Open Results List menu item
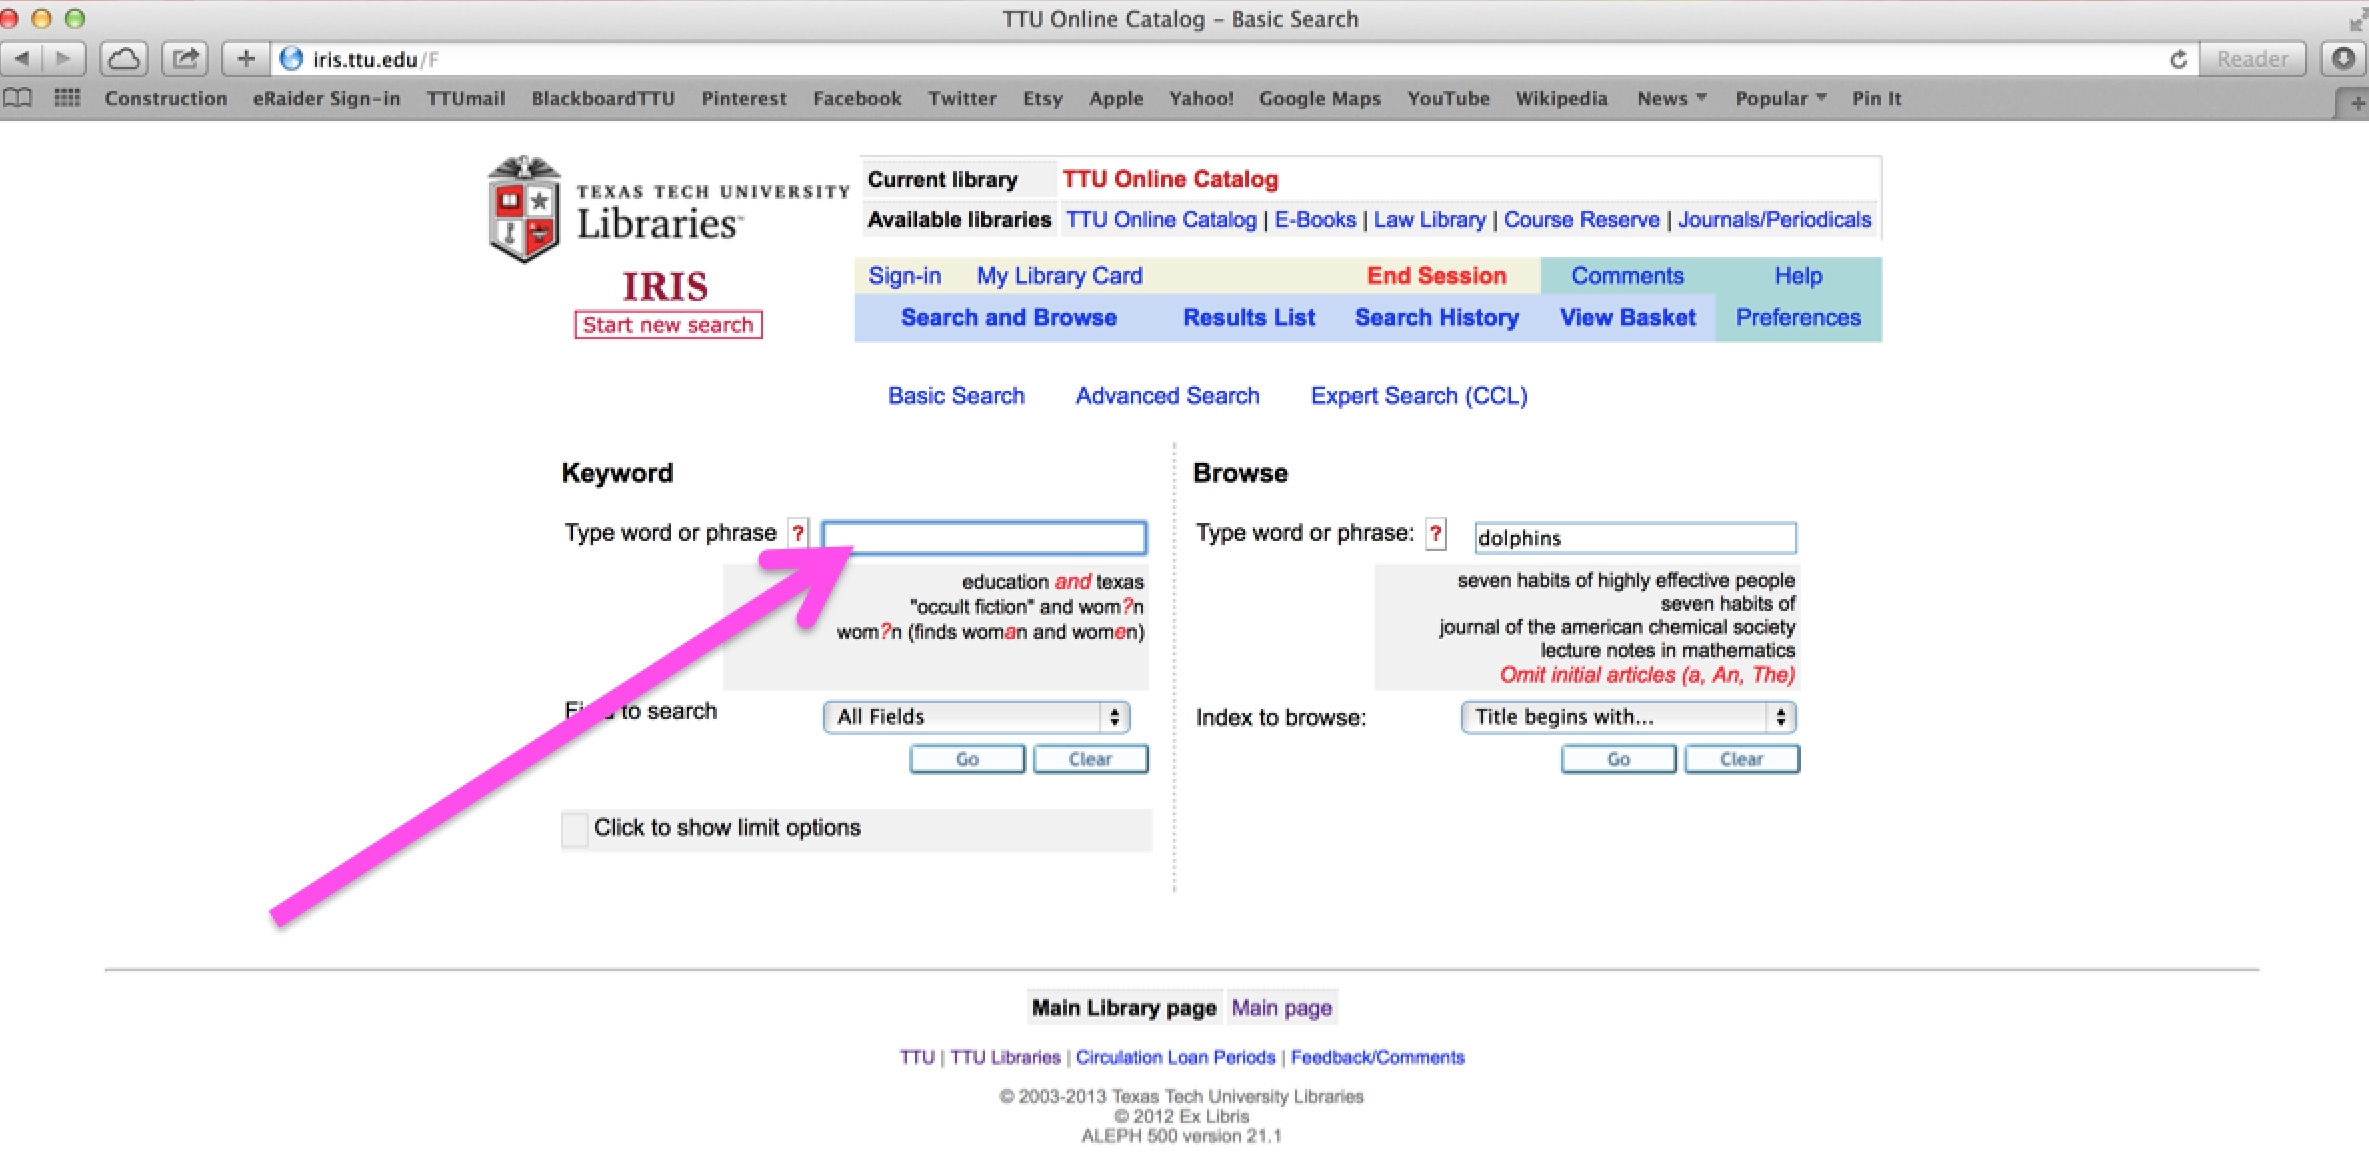 coord(1249,317)
